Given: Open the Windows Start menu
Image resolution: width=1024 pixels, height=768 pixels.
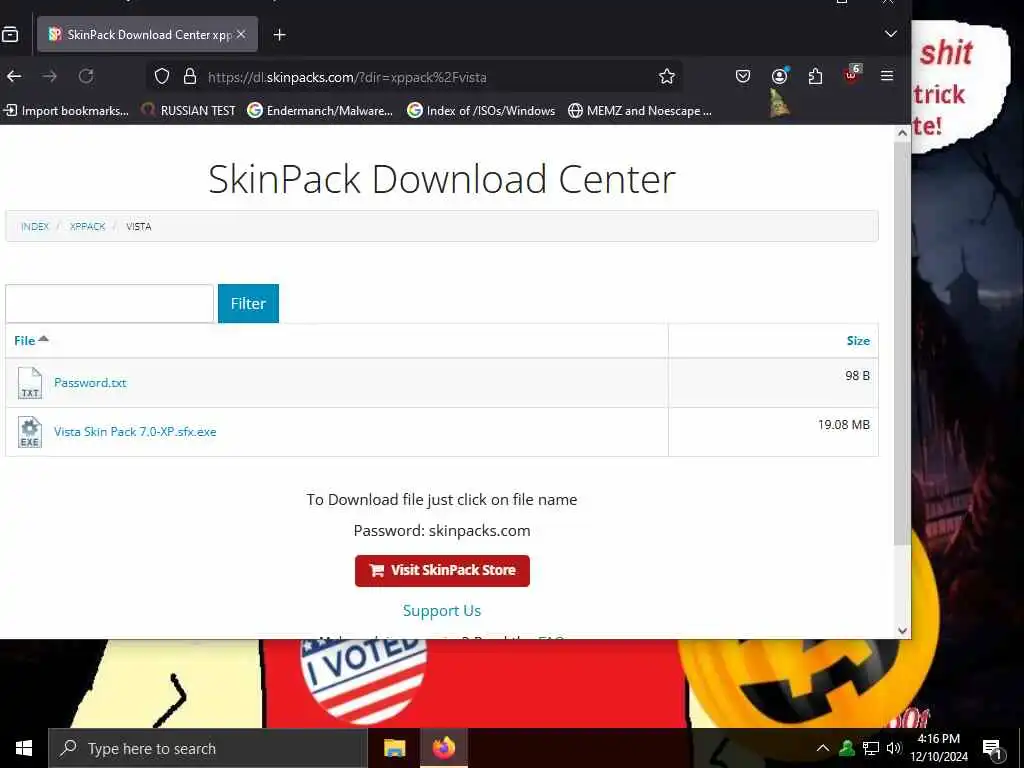Looking at the screenshot, I should pos(24,748).
